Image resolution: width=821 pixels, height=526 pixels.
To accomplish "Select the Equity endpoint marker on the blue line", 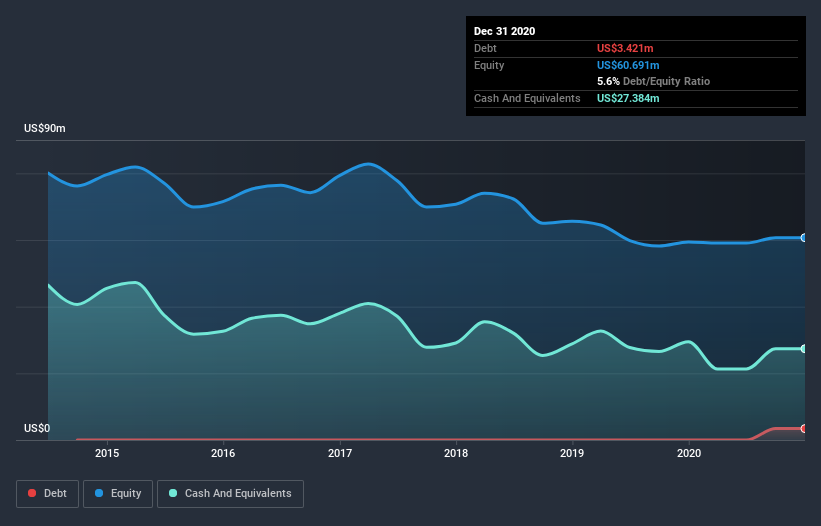I will (x=804, y=238).
